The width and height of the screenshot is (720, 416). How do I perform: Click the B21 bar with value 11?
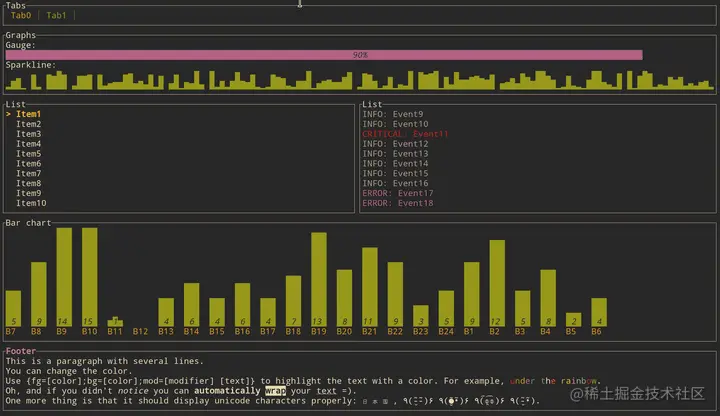[x=370, y=287]
